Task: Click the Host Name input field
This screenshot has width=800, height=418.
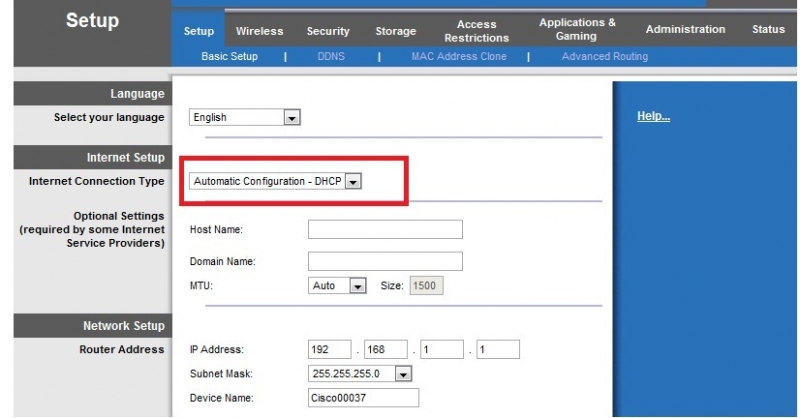Action: [385, 230]
